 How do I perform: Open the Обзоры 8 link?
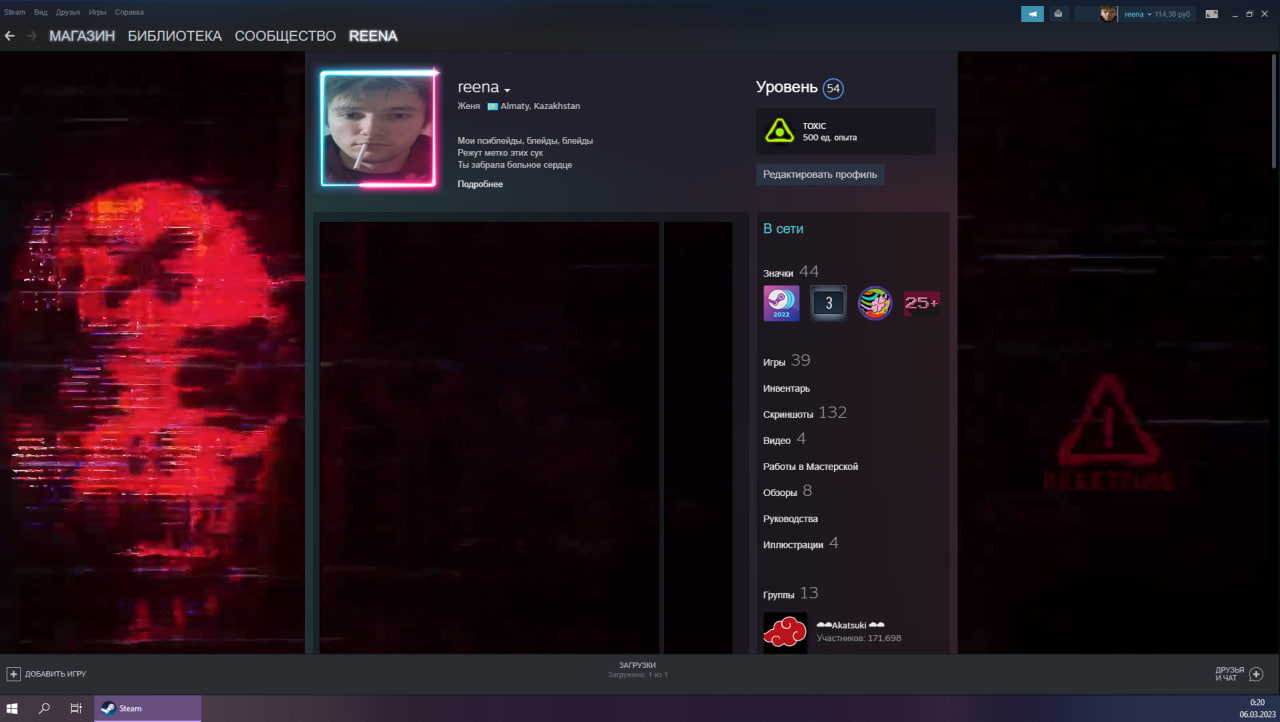tap(787, 491)
